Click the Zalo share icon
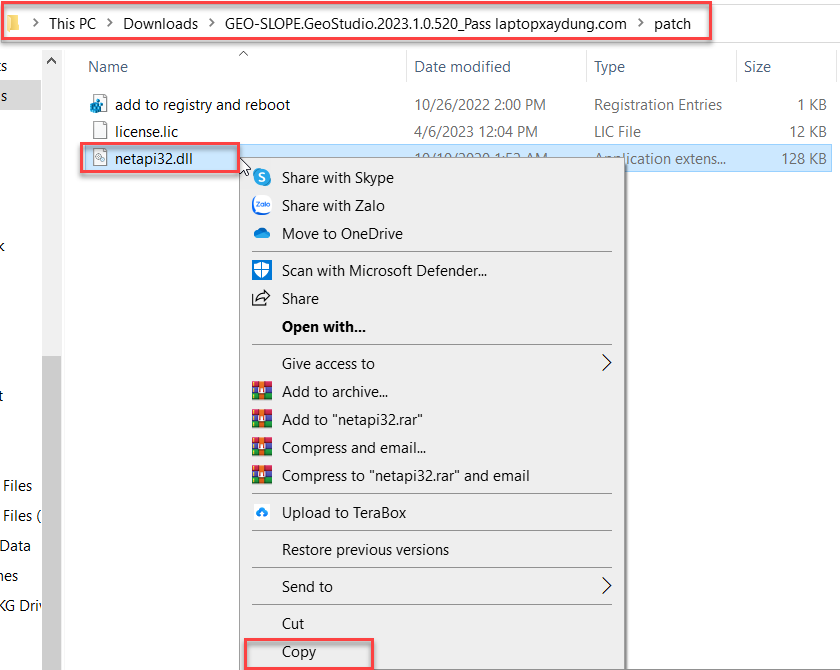840x670 pixels. [262, 205]
